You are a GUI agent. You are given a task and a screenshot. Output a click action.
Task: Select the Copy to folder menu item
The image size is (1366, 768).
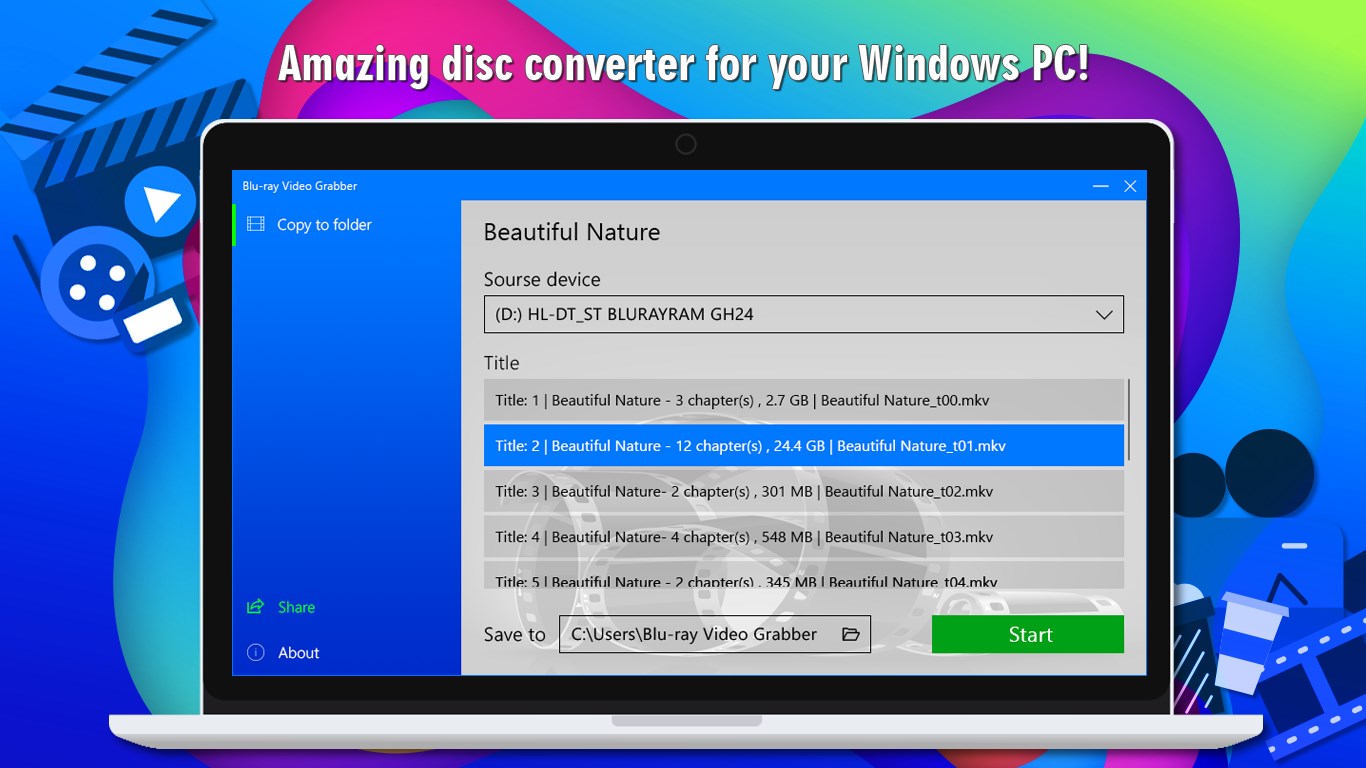point(346,225)
